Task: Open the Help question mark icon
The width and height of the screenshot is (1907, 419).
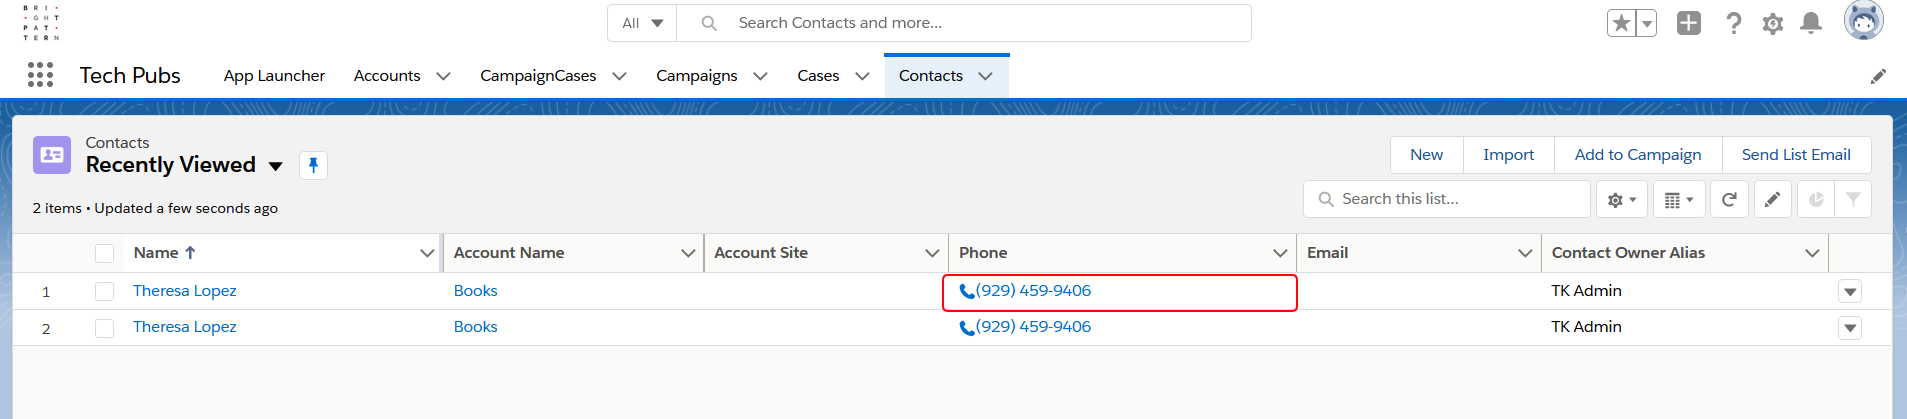Action: (1734, 23)
